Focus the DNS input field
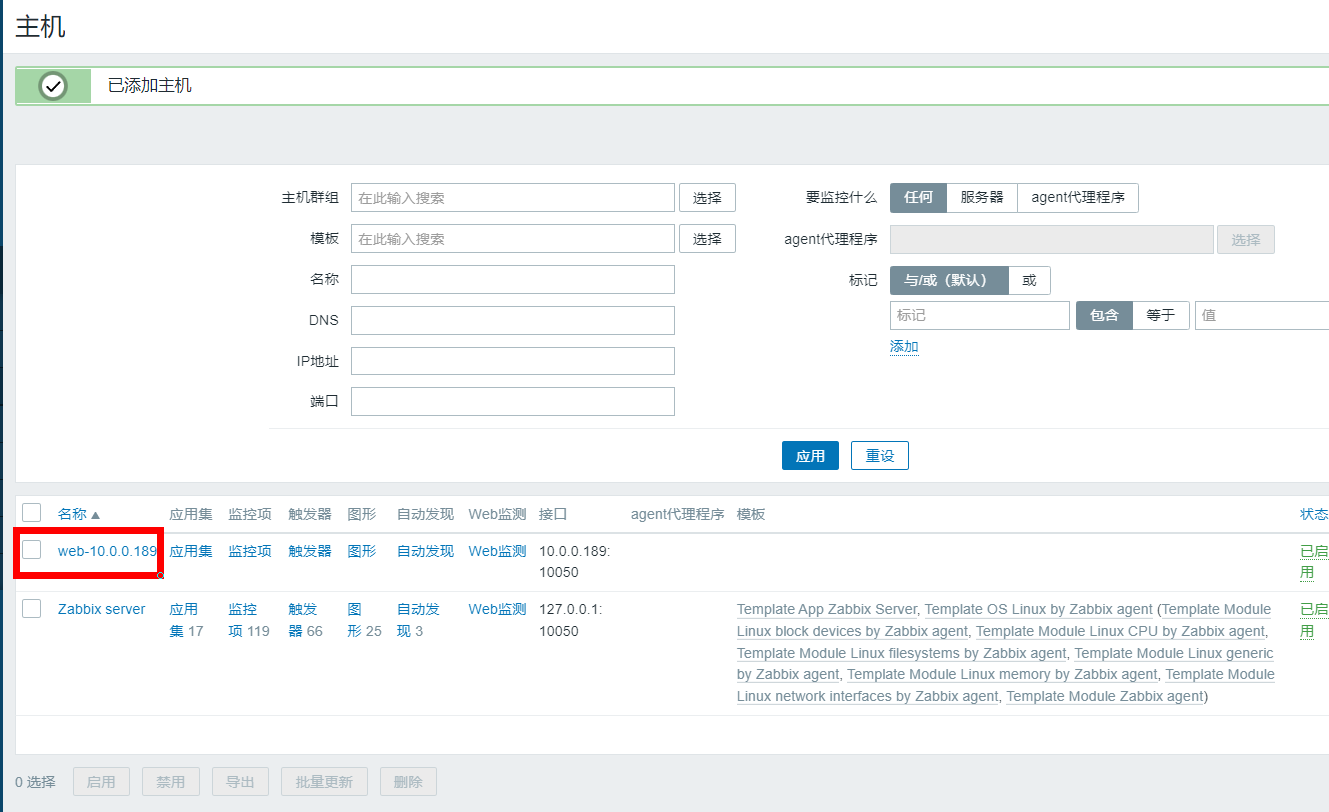Screen dimensions: 1329x812 (513, 320)
